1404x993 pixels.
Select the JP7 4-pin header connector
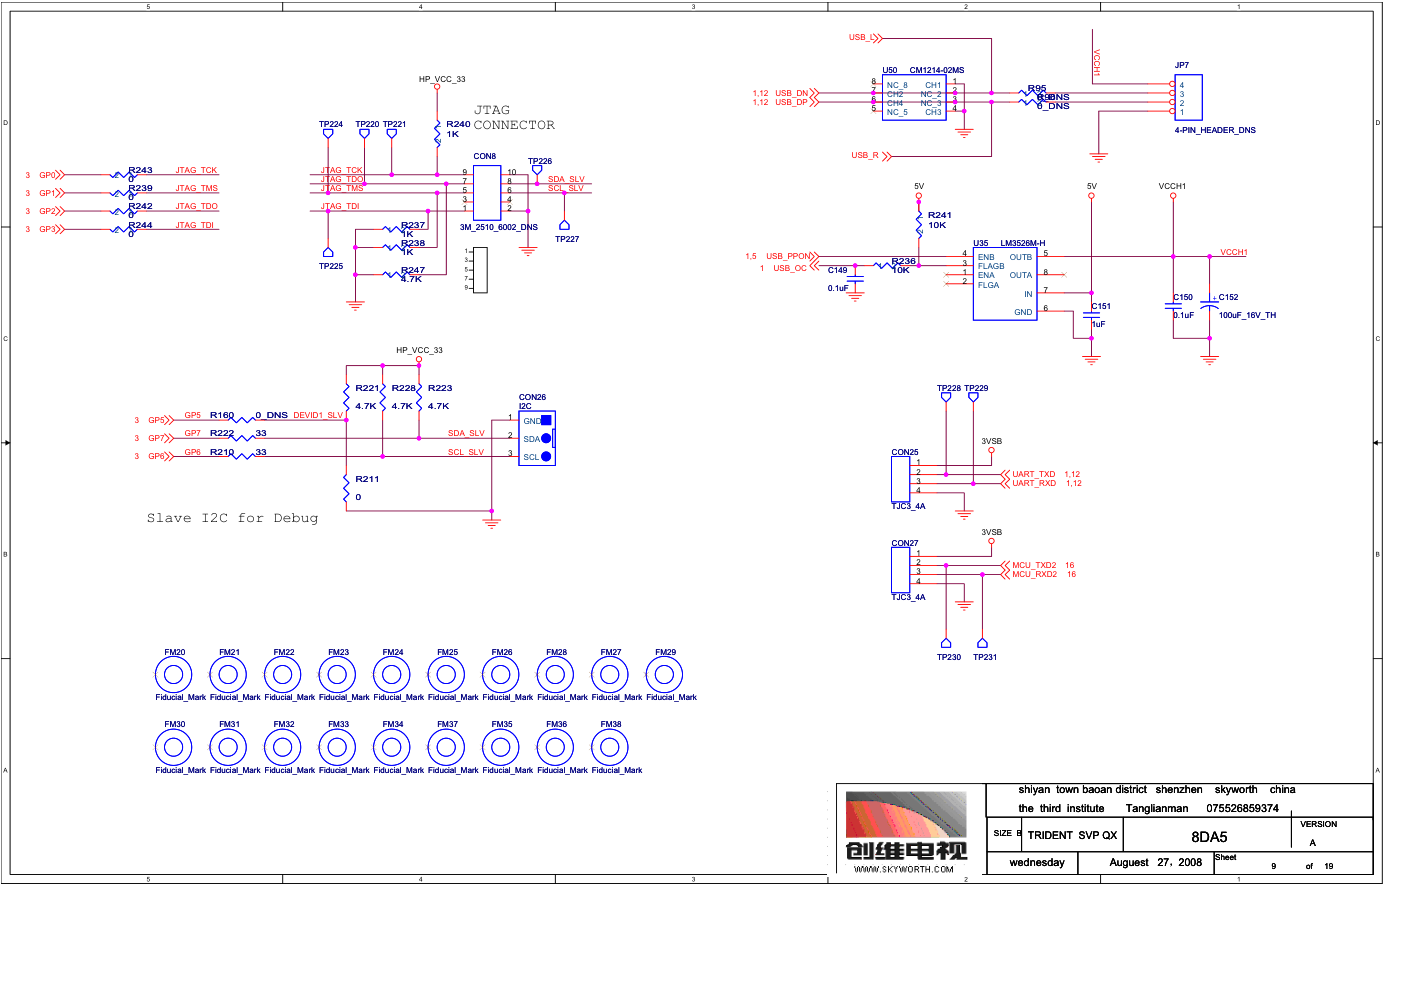click(x=1188, y=98)
